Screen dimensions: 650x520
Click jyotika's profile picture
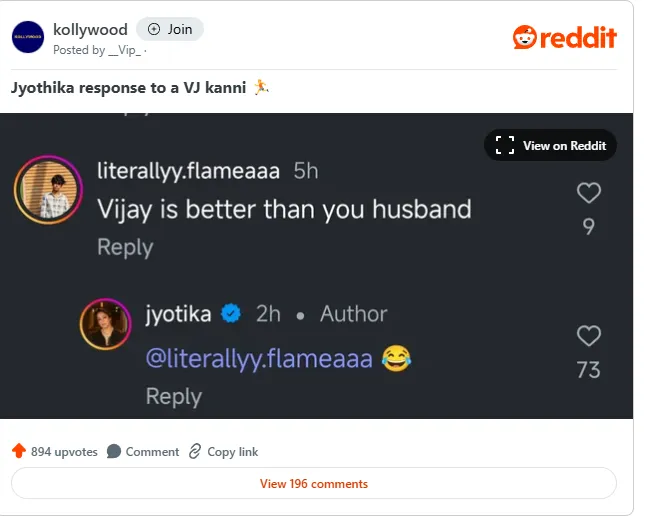click(108, 323)
